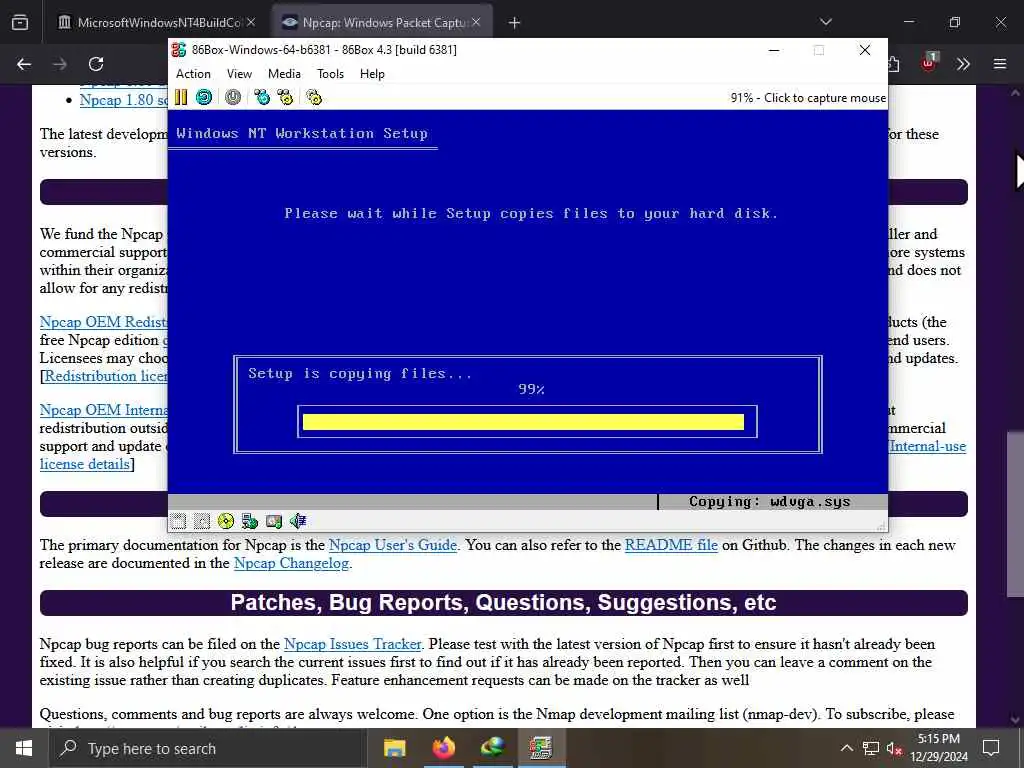Viewport: 1024px width, 768px height.
Task: Click the red uBlock extension icon
Action: pos(929,63)
